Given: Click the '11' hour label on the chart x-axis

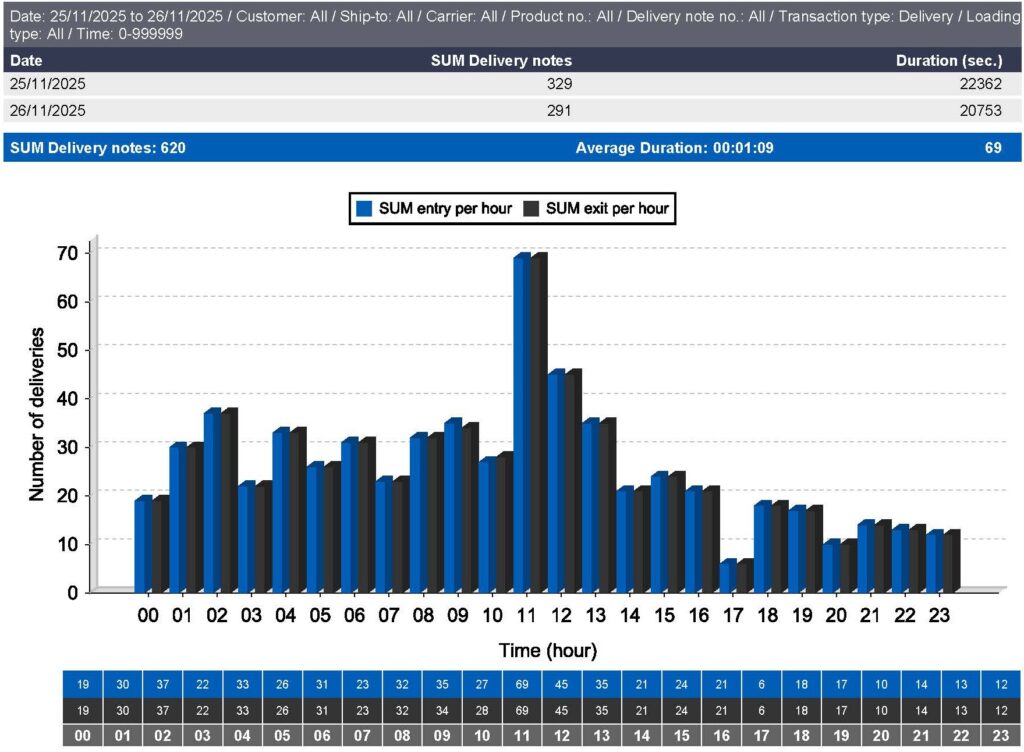Looking at the screenshot, I should click(526, 615).
